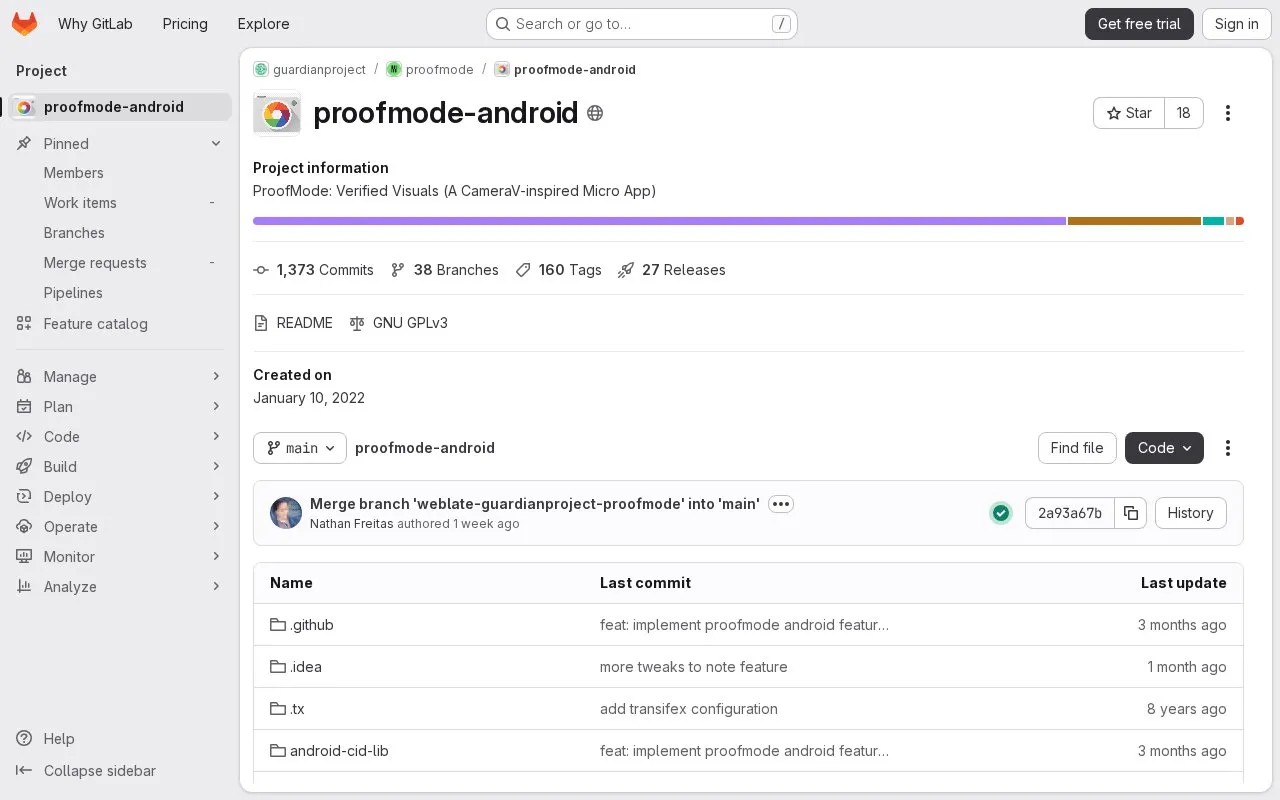
Task: Click the green pipeline passed status icon
Action: point(1001,513)
